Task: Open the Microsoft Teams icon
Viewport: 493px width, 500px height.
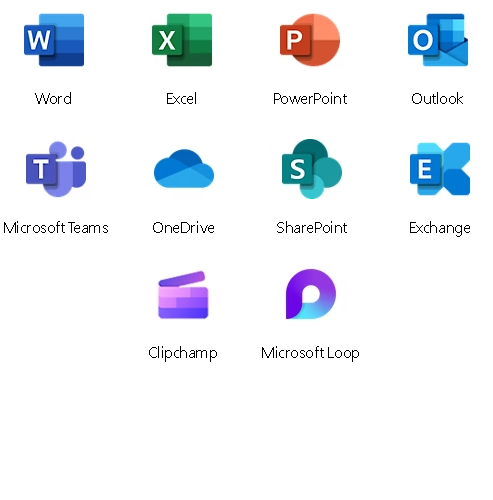Action: [x=56, y=169]
